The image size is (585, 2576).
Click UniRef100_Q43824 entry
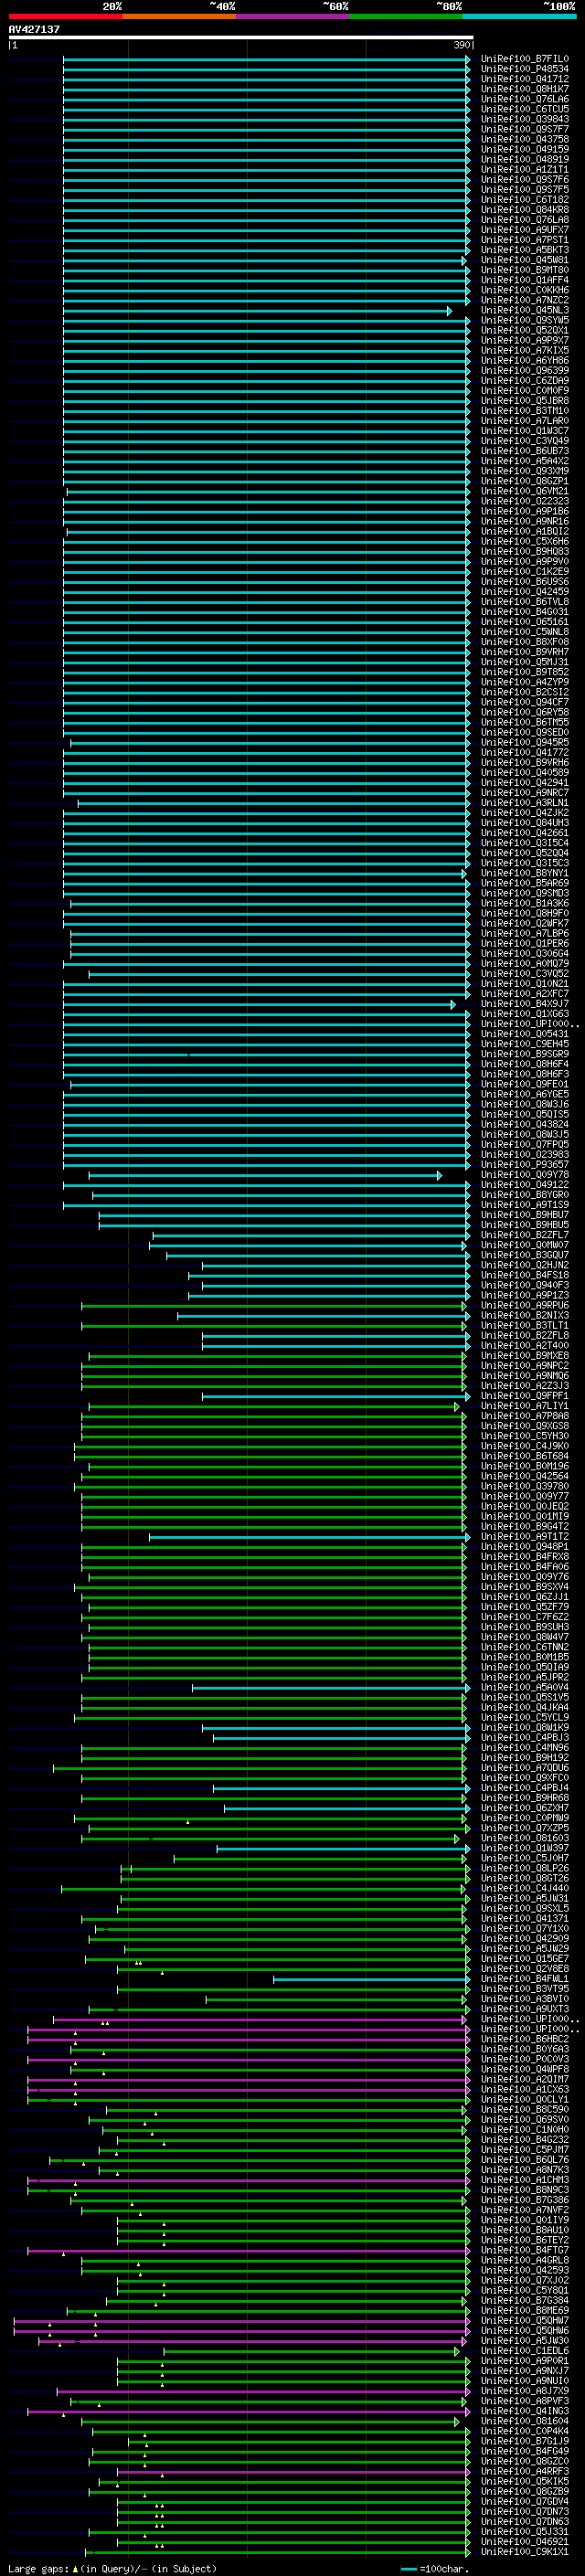(524, 1124)
